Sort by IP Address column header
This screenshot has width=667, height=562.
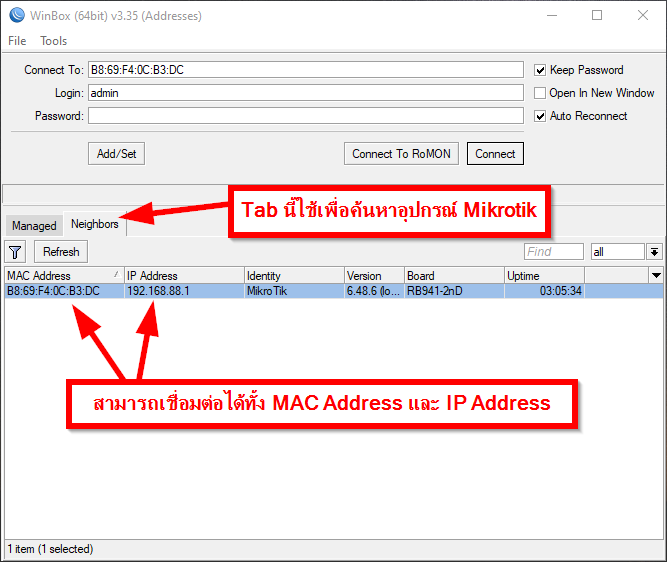(x=184, y=276)
